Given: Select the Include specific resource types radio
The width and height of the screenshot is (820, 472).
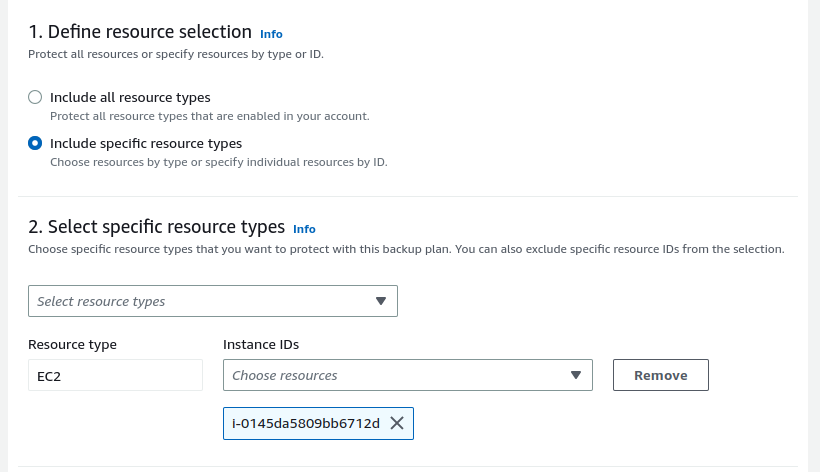Looking at the screenshot, I should (35, 143).
